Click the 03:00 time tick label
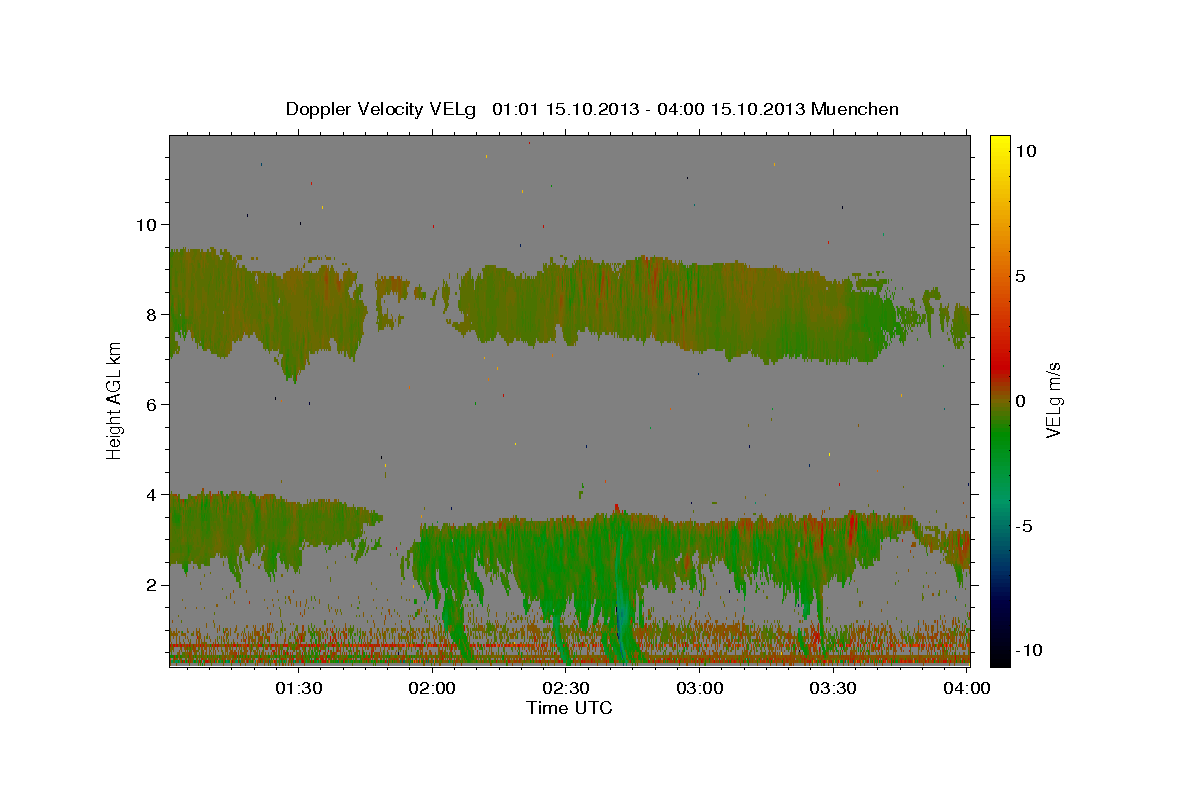 tap(699, 689)
